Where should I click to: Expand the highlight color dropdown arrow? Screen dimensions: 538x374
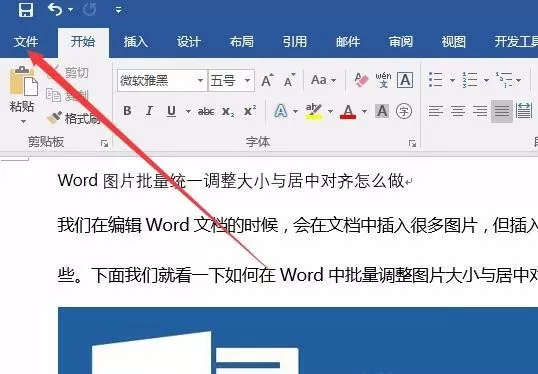click(x=330, y=112)
